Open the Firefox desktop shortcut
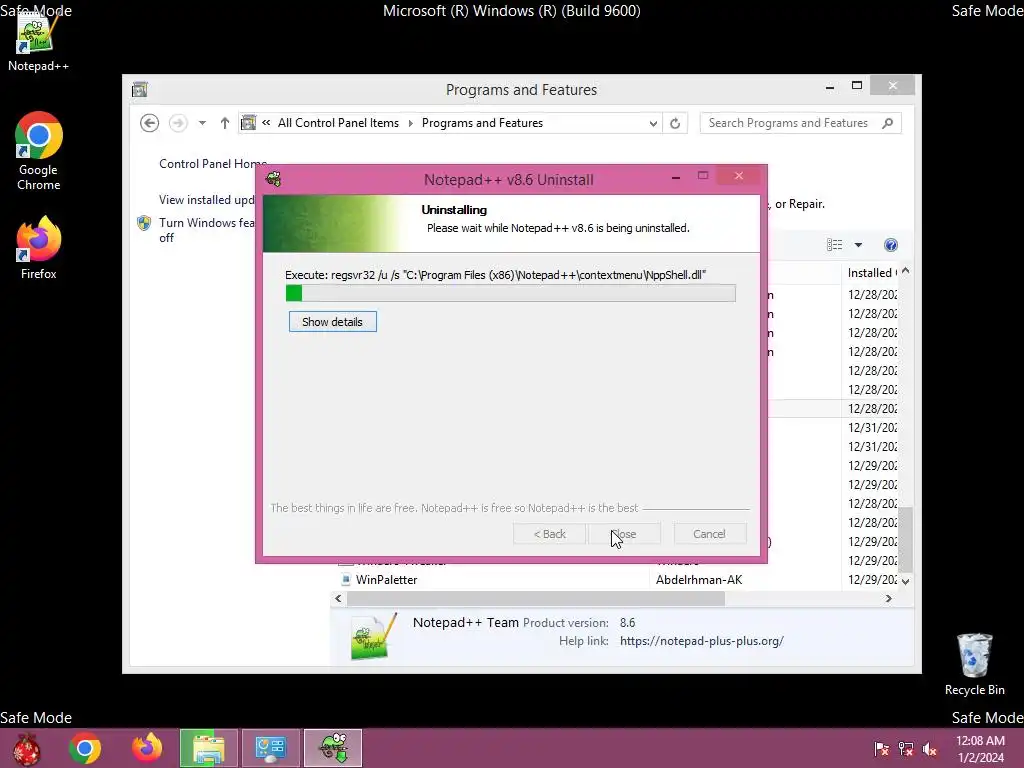The height and width of the screenshot is (768, 1024). click(39, 248)
